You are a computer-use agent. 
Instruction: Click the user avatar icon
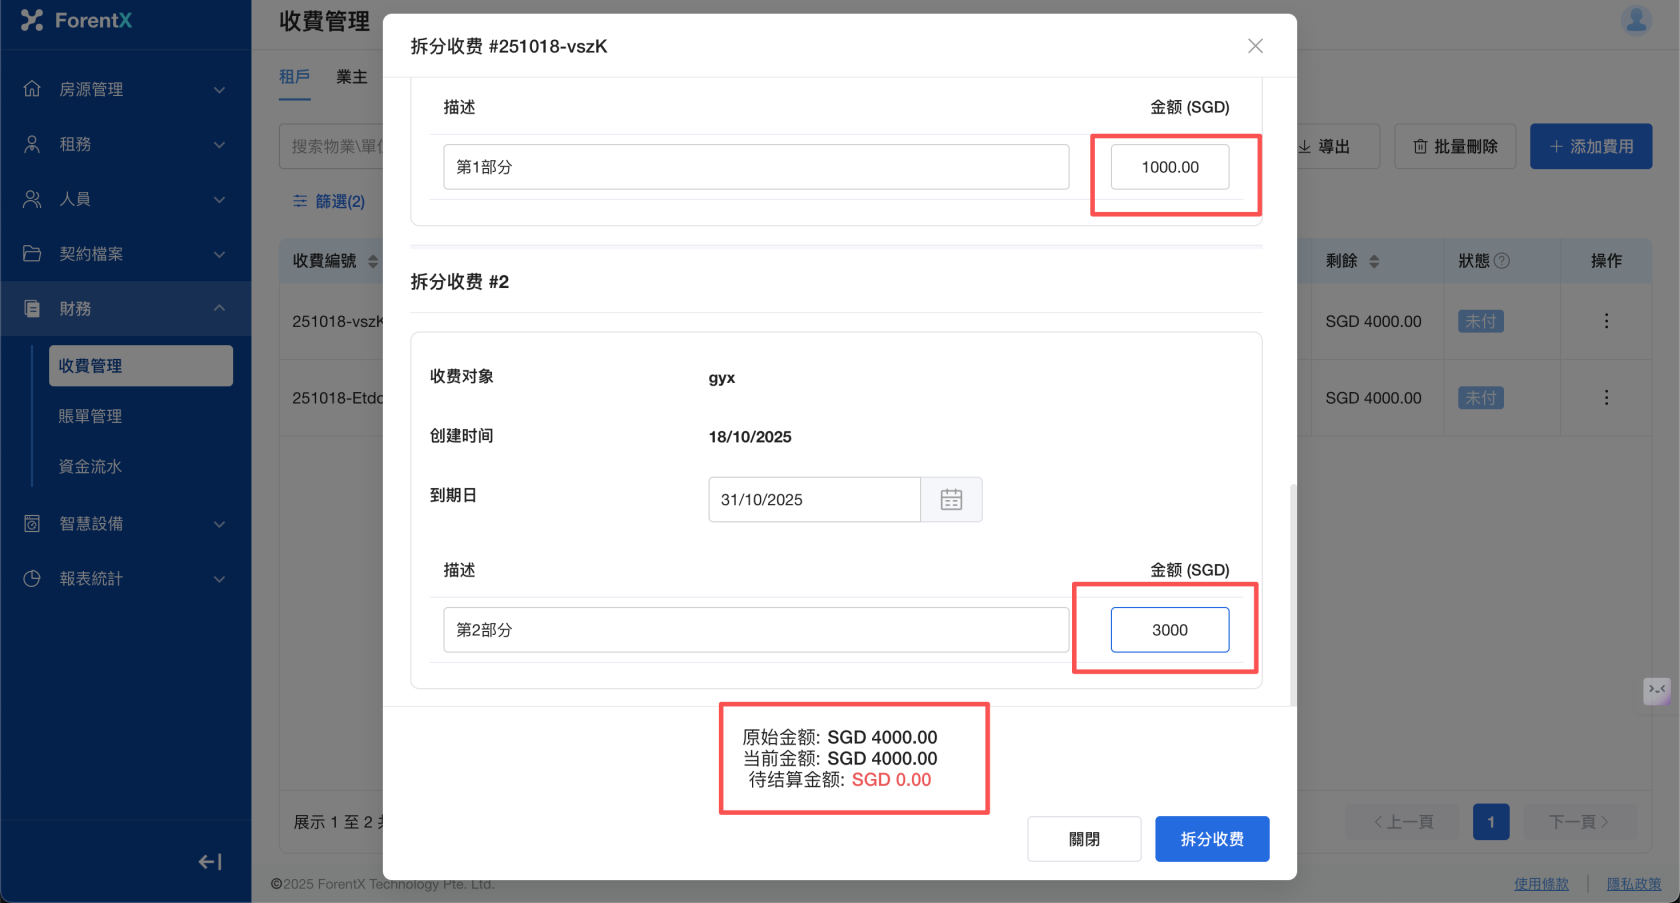[x=1636, y=20]
